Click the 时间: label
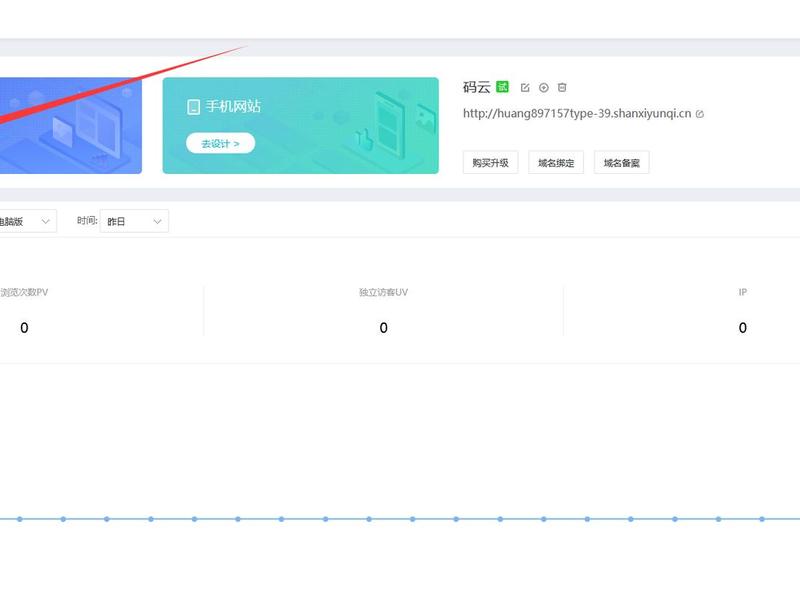 tap(87, 220)
